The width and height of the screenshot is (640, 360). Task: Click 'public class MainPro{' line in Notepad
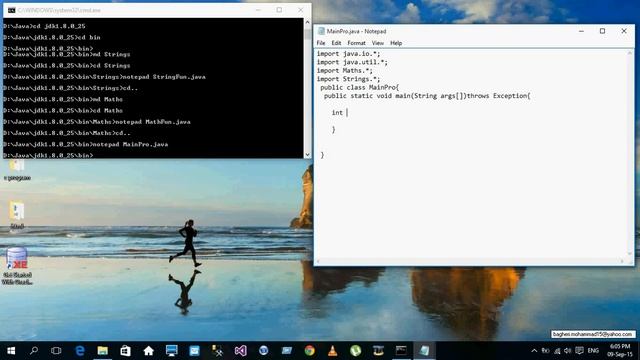pyautogui.click(x=359, y=87)
